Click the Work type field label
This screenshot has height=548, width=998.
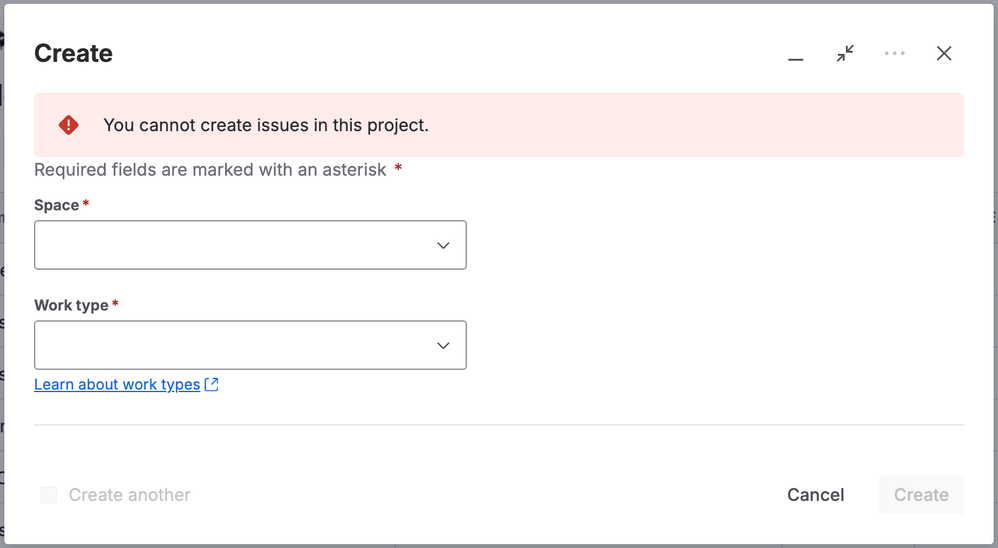click(71, 305)
